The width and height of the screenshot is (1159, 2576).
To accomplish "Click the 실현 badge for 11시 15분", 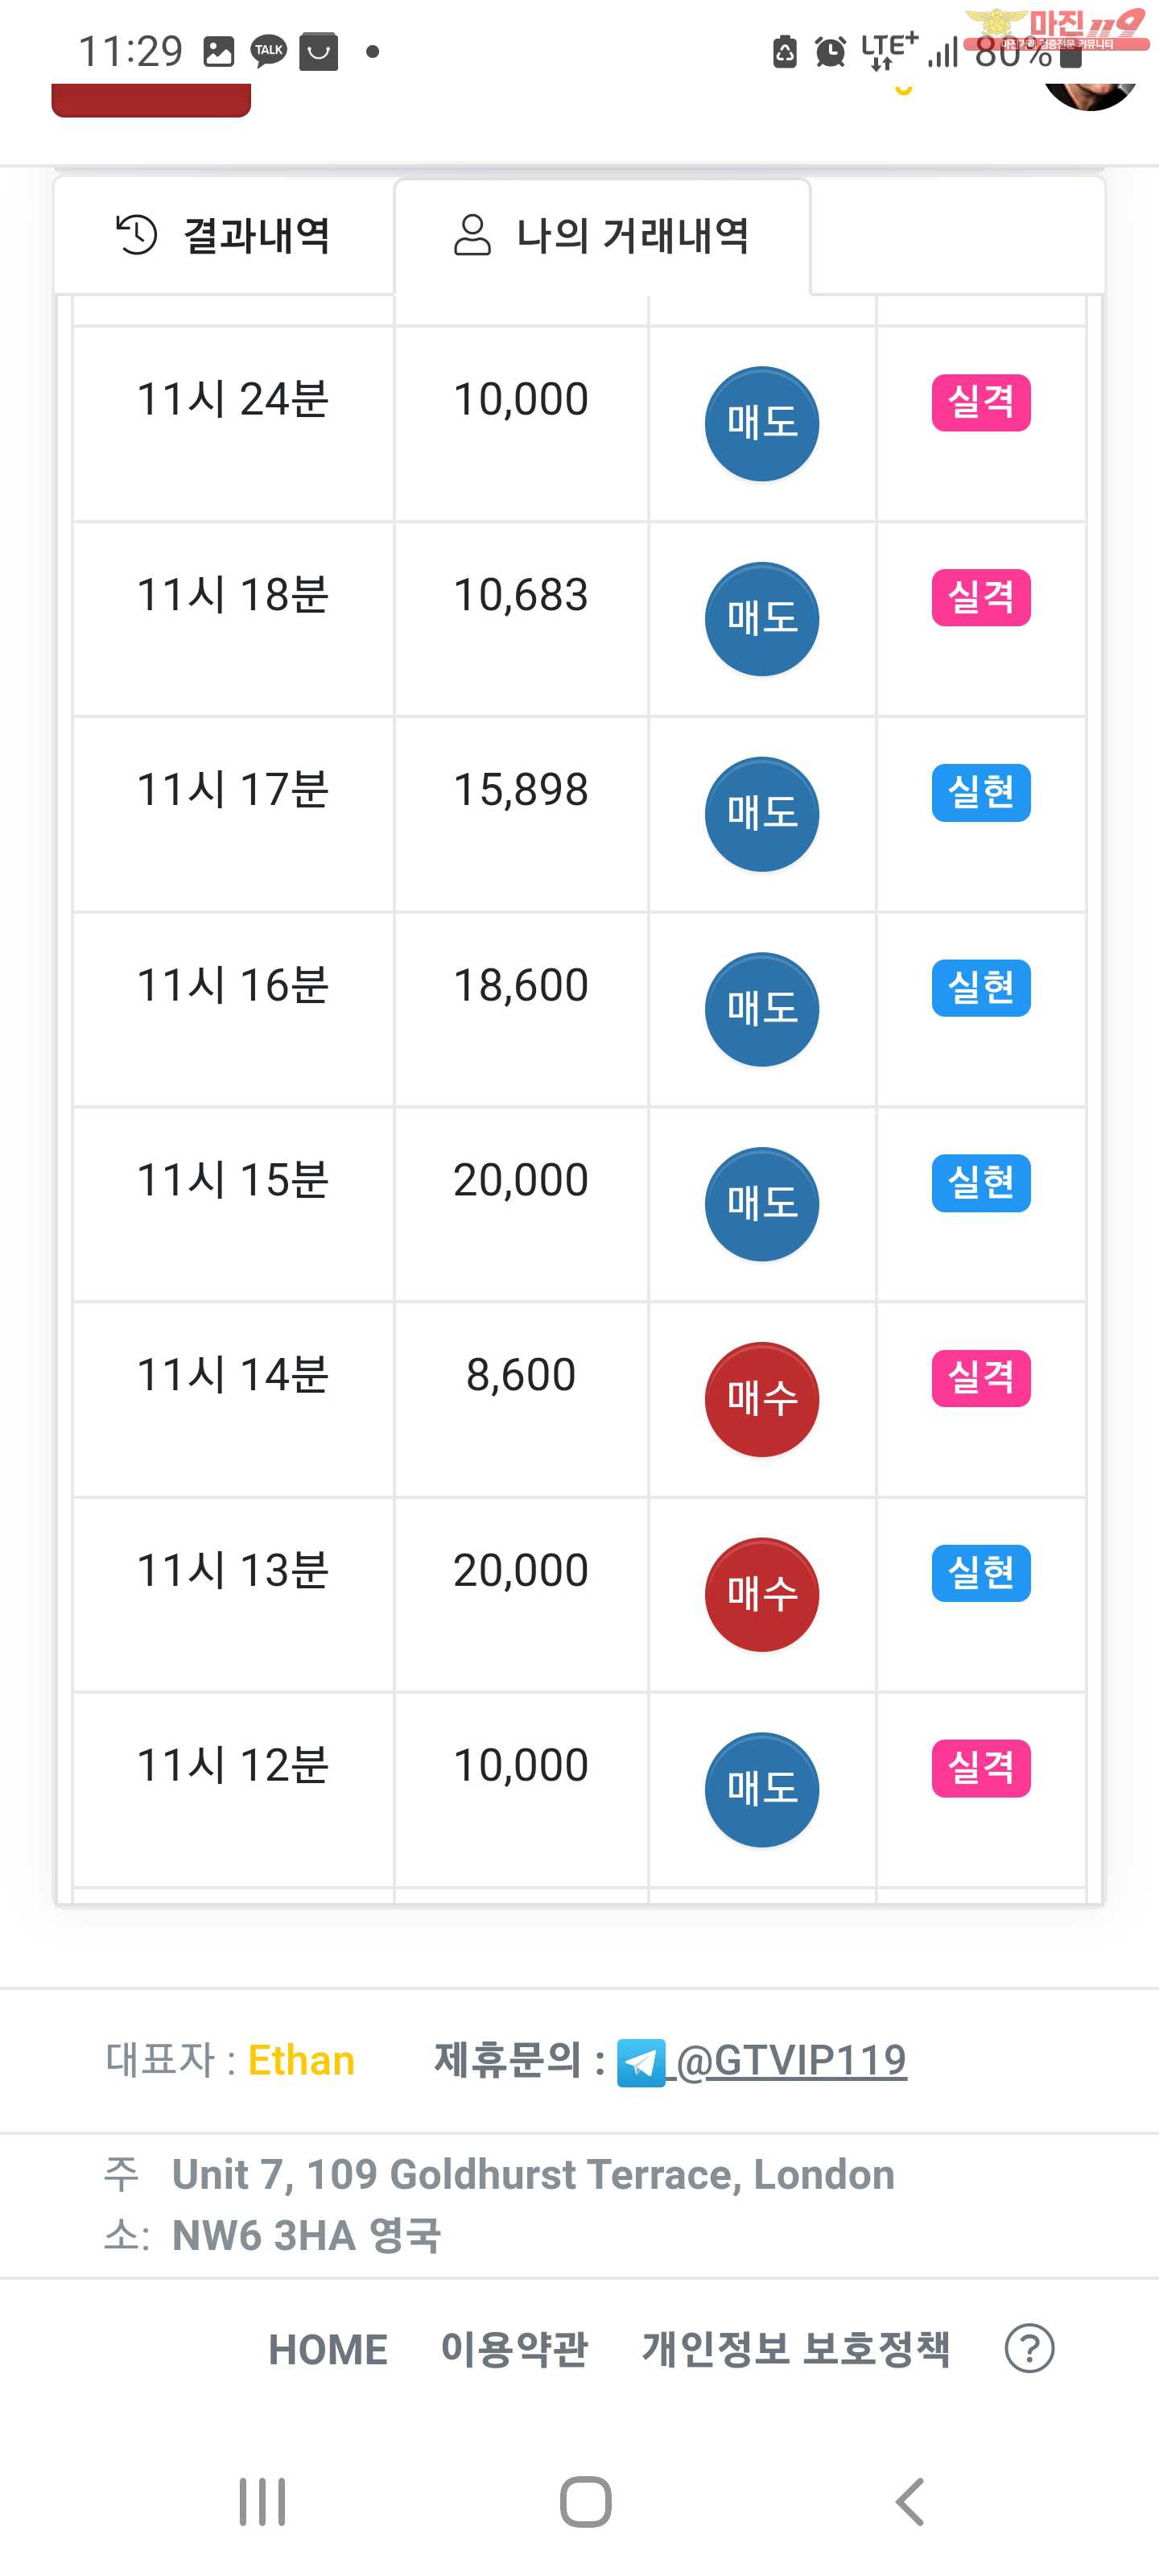I will coord(980,1183).
